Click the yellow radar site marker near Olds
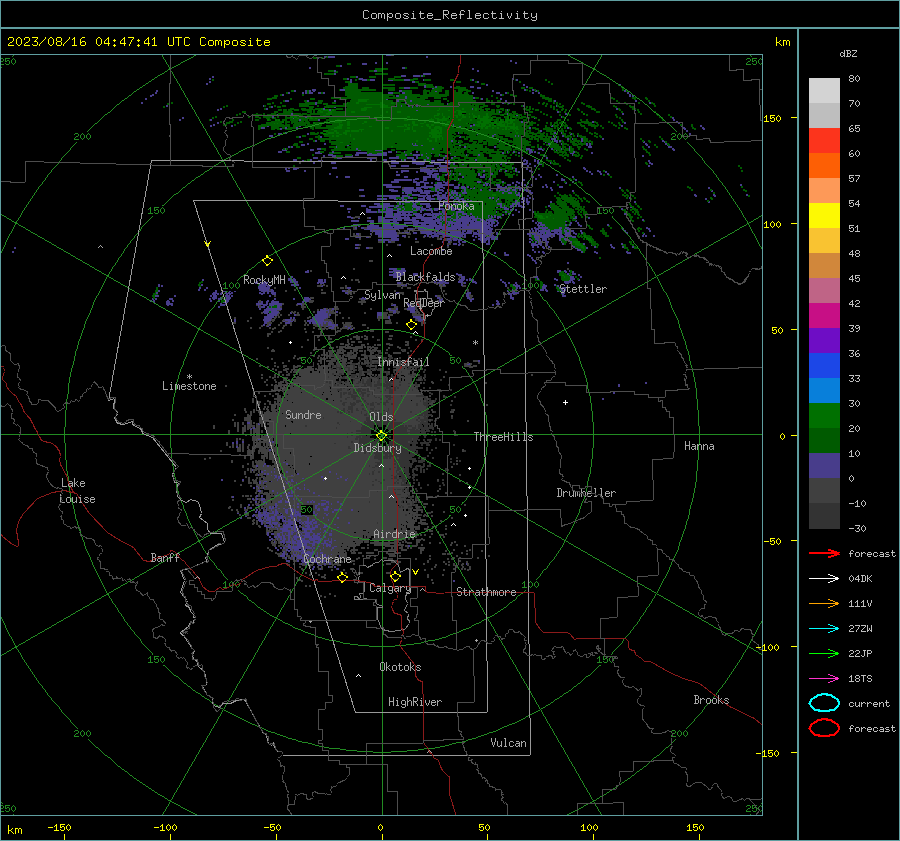The width and height of the screenshot is (900, 841). click(381, 435)
